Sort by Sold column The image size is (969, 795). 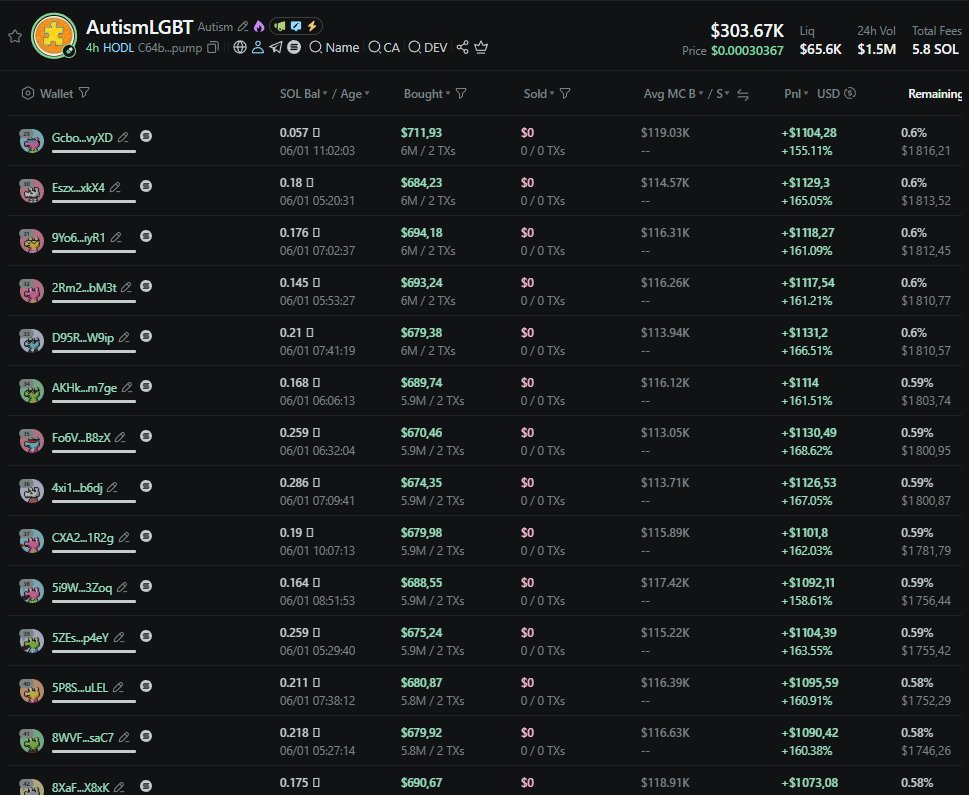coord(539,94)
